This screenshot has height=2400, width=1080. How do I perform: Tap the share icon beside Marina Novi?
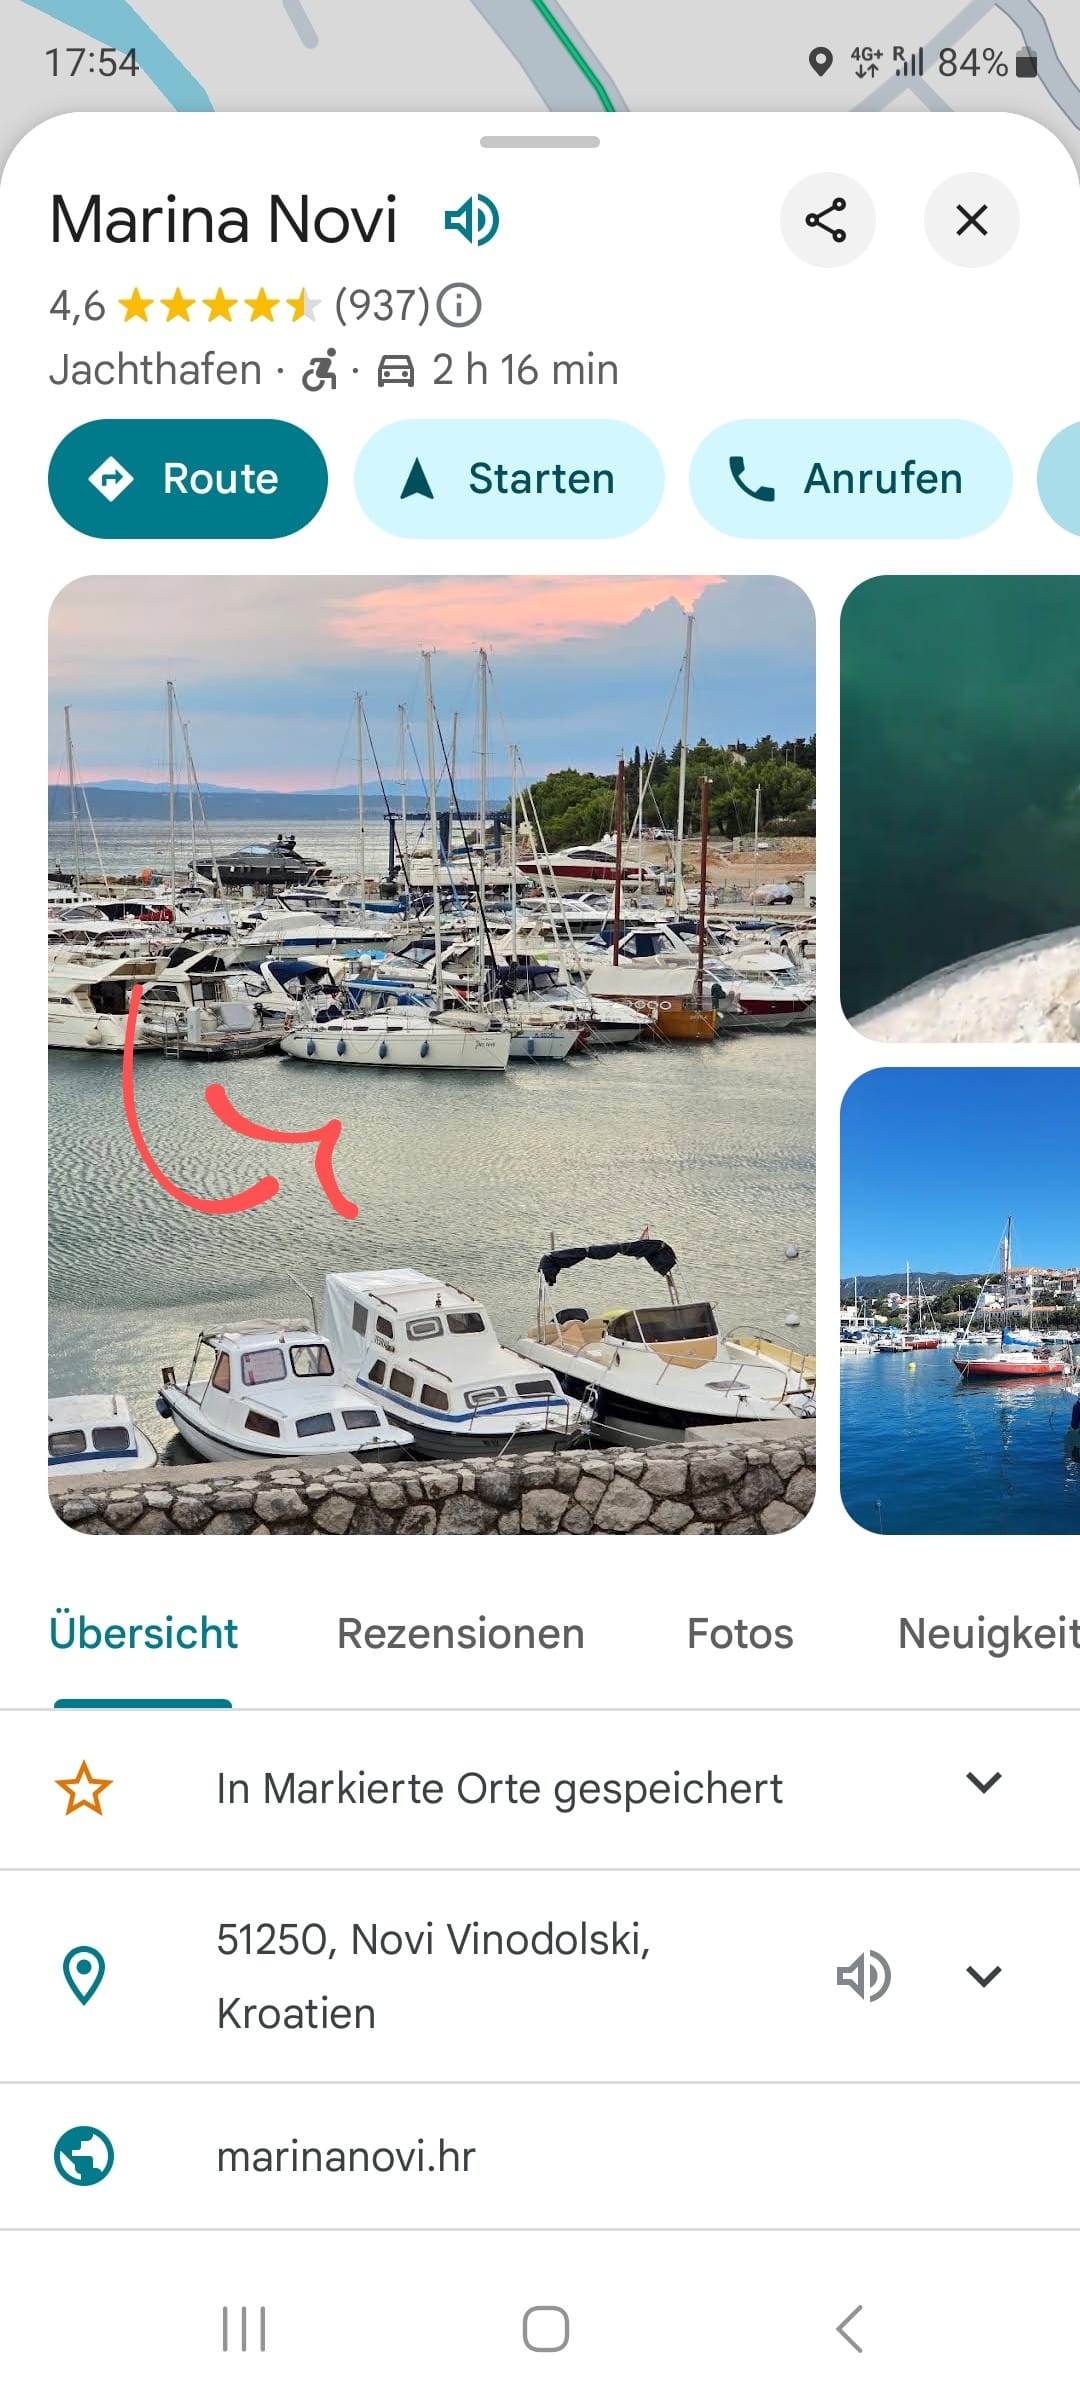click(x=827, y=220)
